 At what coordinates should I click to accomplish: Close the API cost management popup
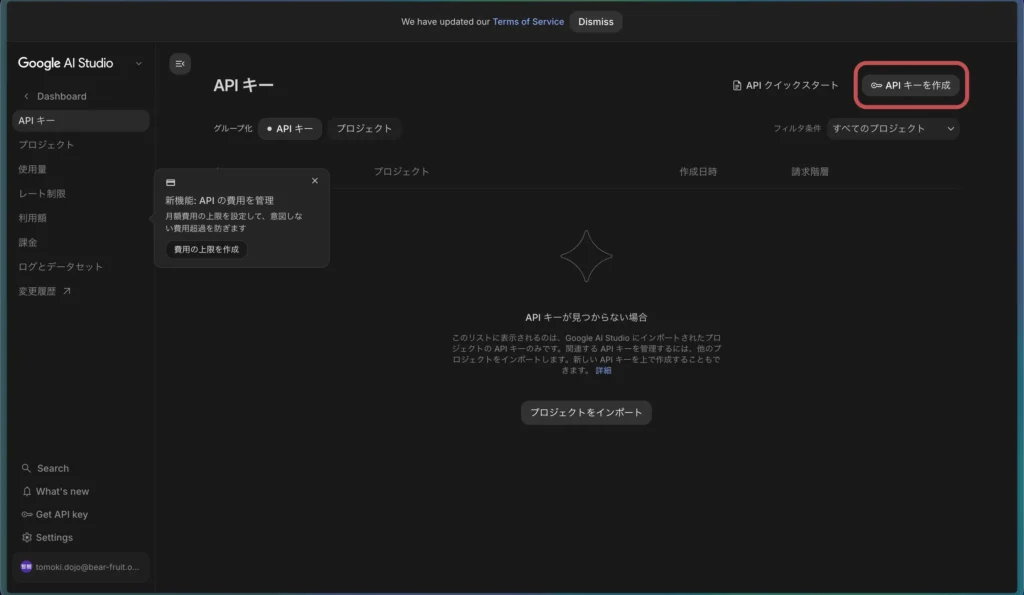tap(315, 181)
